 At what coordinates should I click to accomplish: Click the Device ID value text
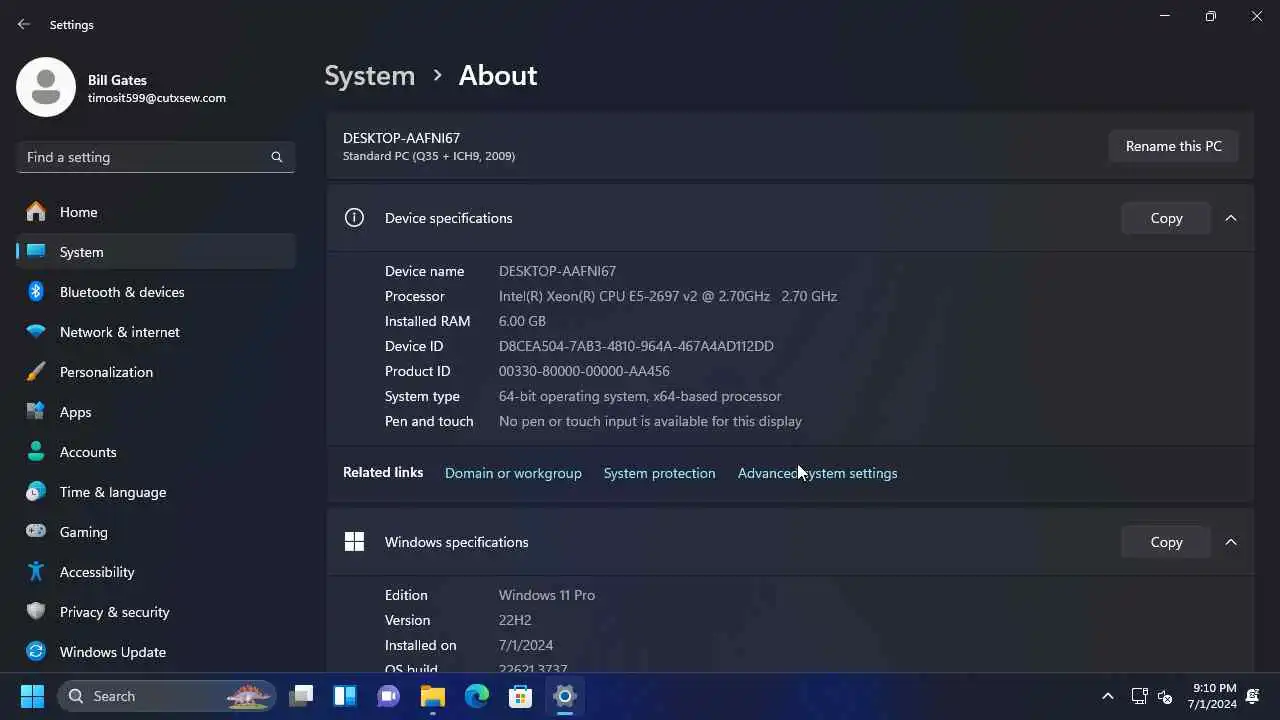click(x=636, y=346)
